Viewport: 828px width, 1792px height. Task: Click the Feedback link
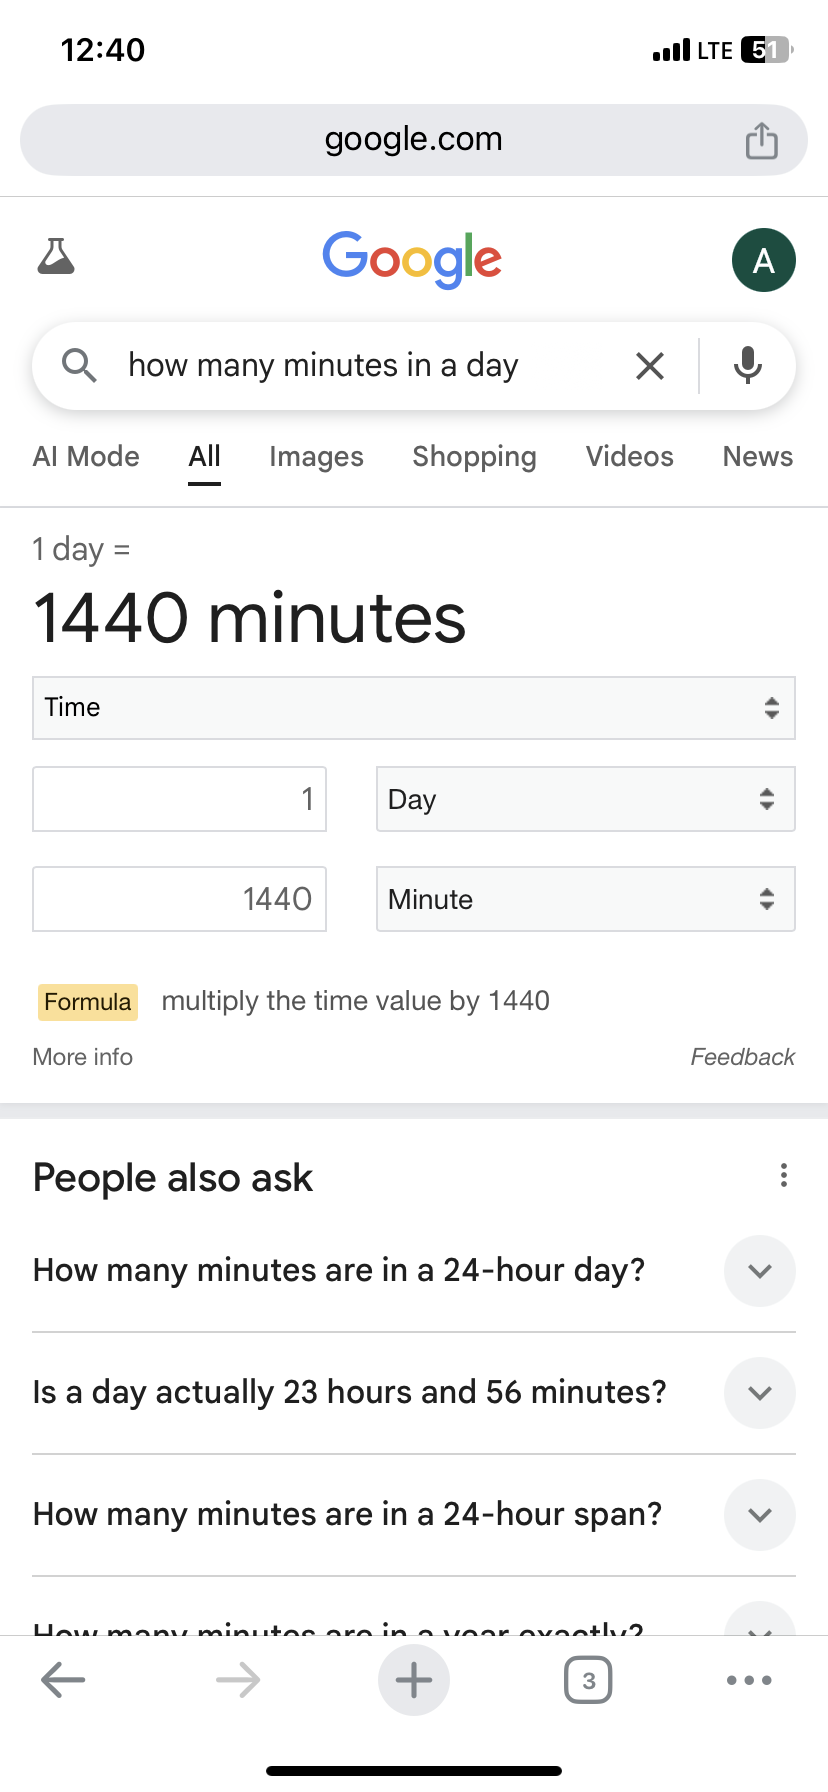[x=742, y=1057]
